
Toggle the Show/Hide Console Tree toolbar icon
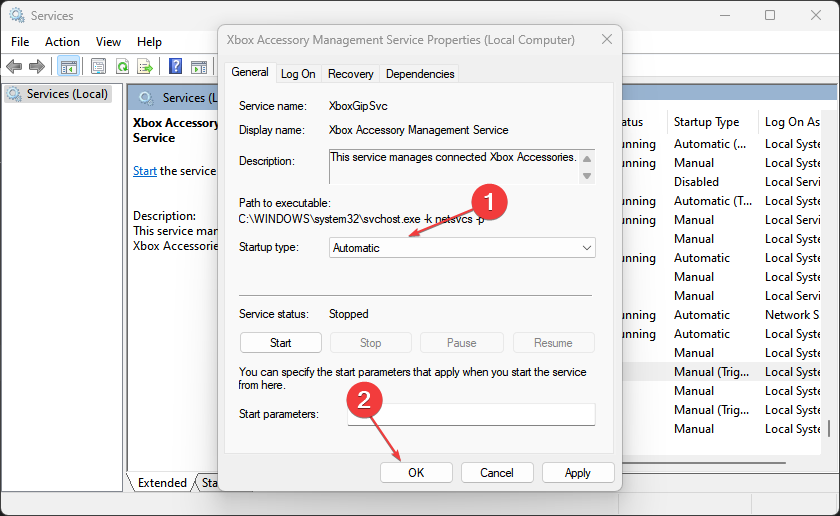tap(69, 67)
